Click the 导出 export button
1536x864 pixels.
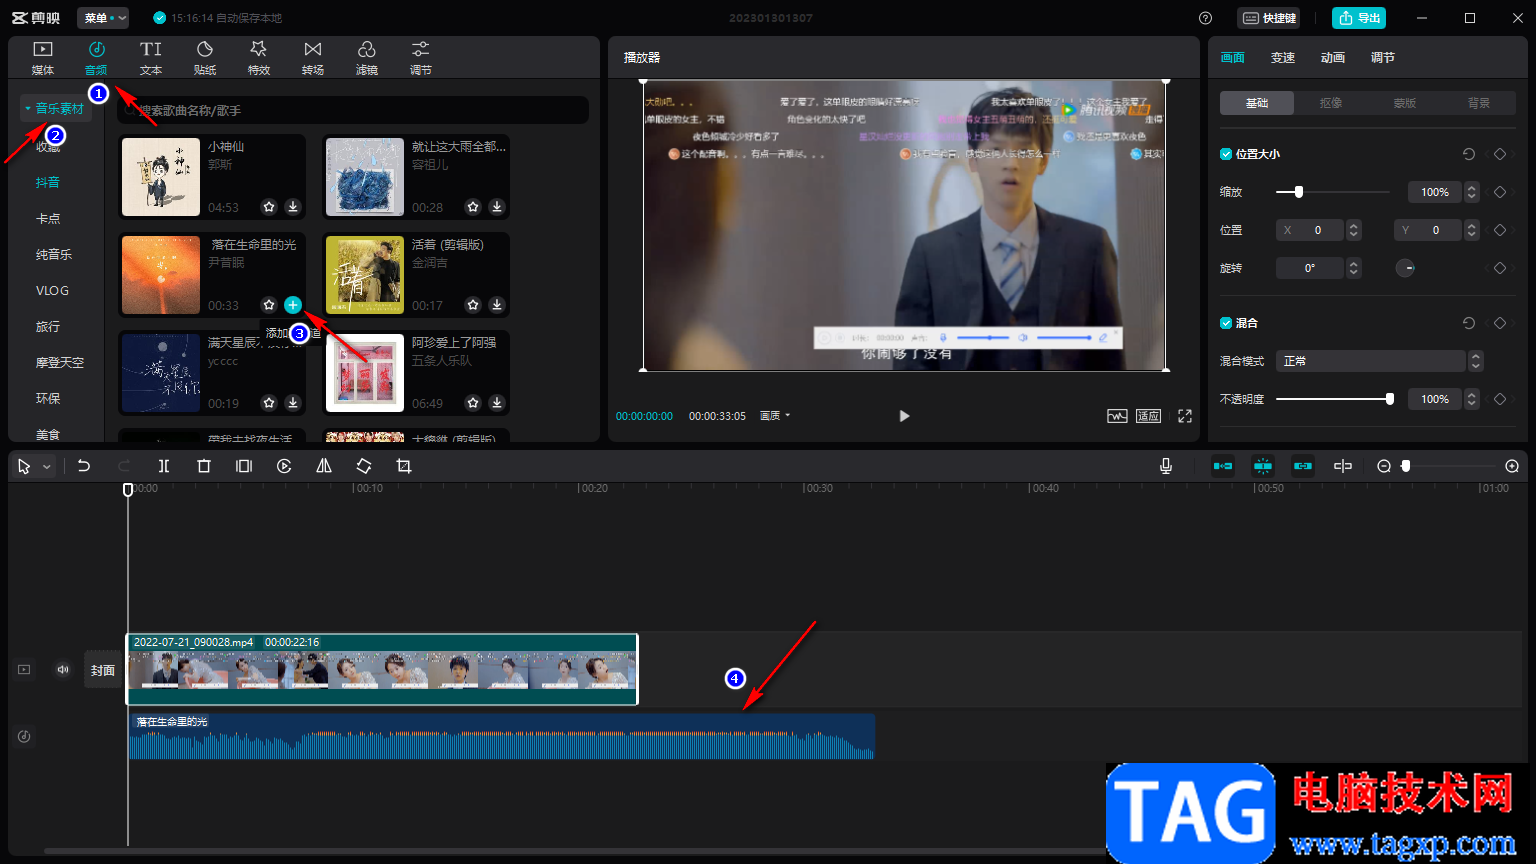(1359, 18)
